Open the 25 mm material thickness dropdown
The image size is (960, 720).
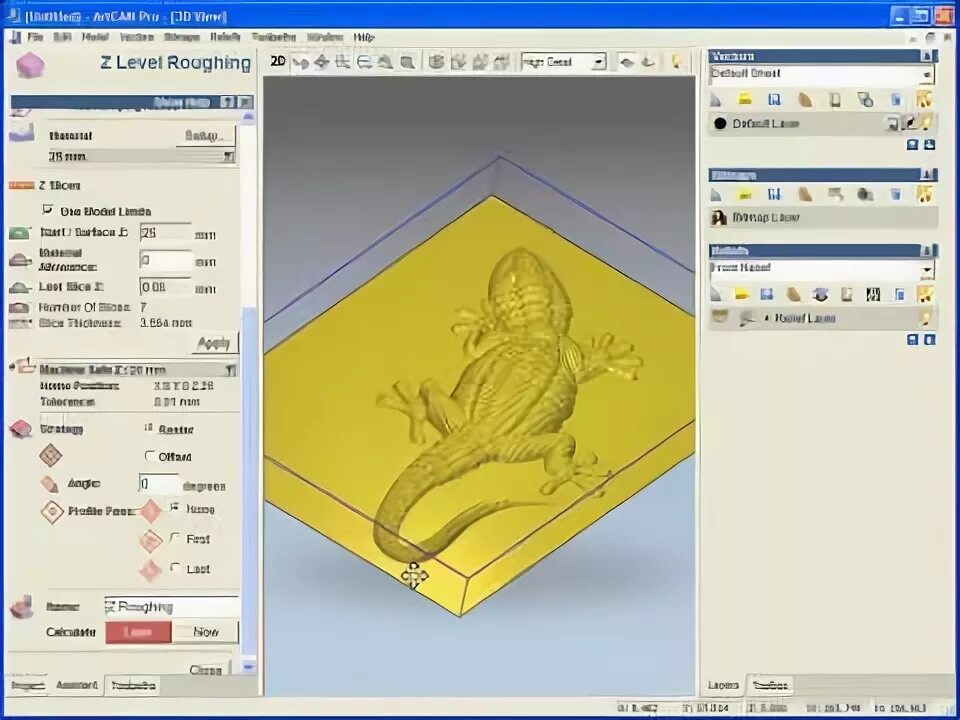click(x=228, y=157)
